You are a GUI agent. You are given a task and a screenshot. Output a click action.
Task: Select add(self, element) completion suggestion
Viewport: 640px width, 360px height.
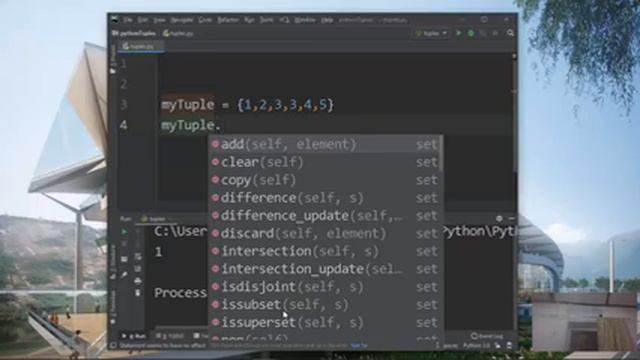325,144
